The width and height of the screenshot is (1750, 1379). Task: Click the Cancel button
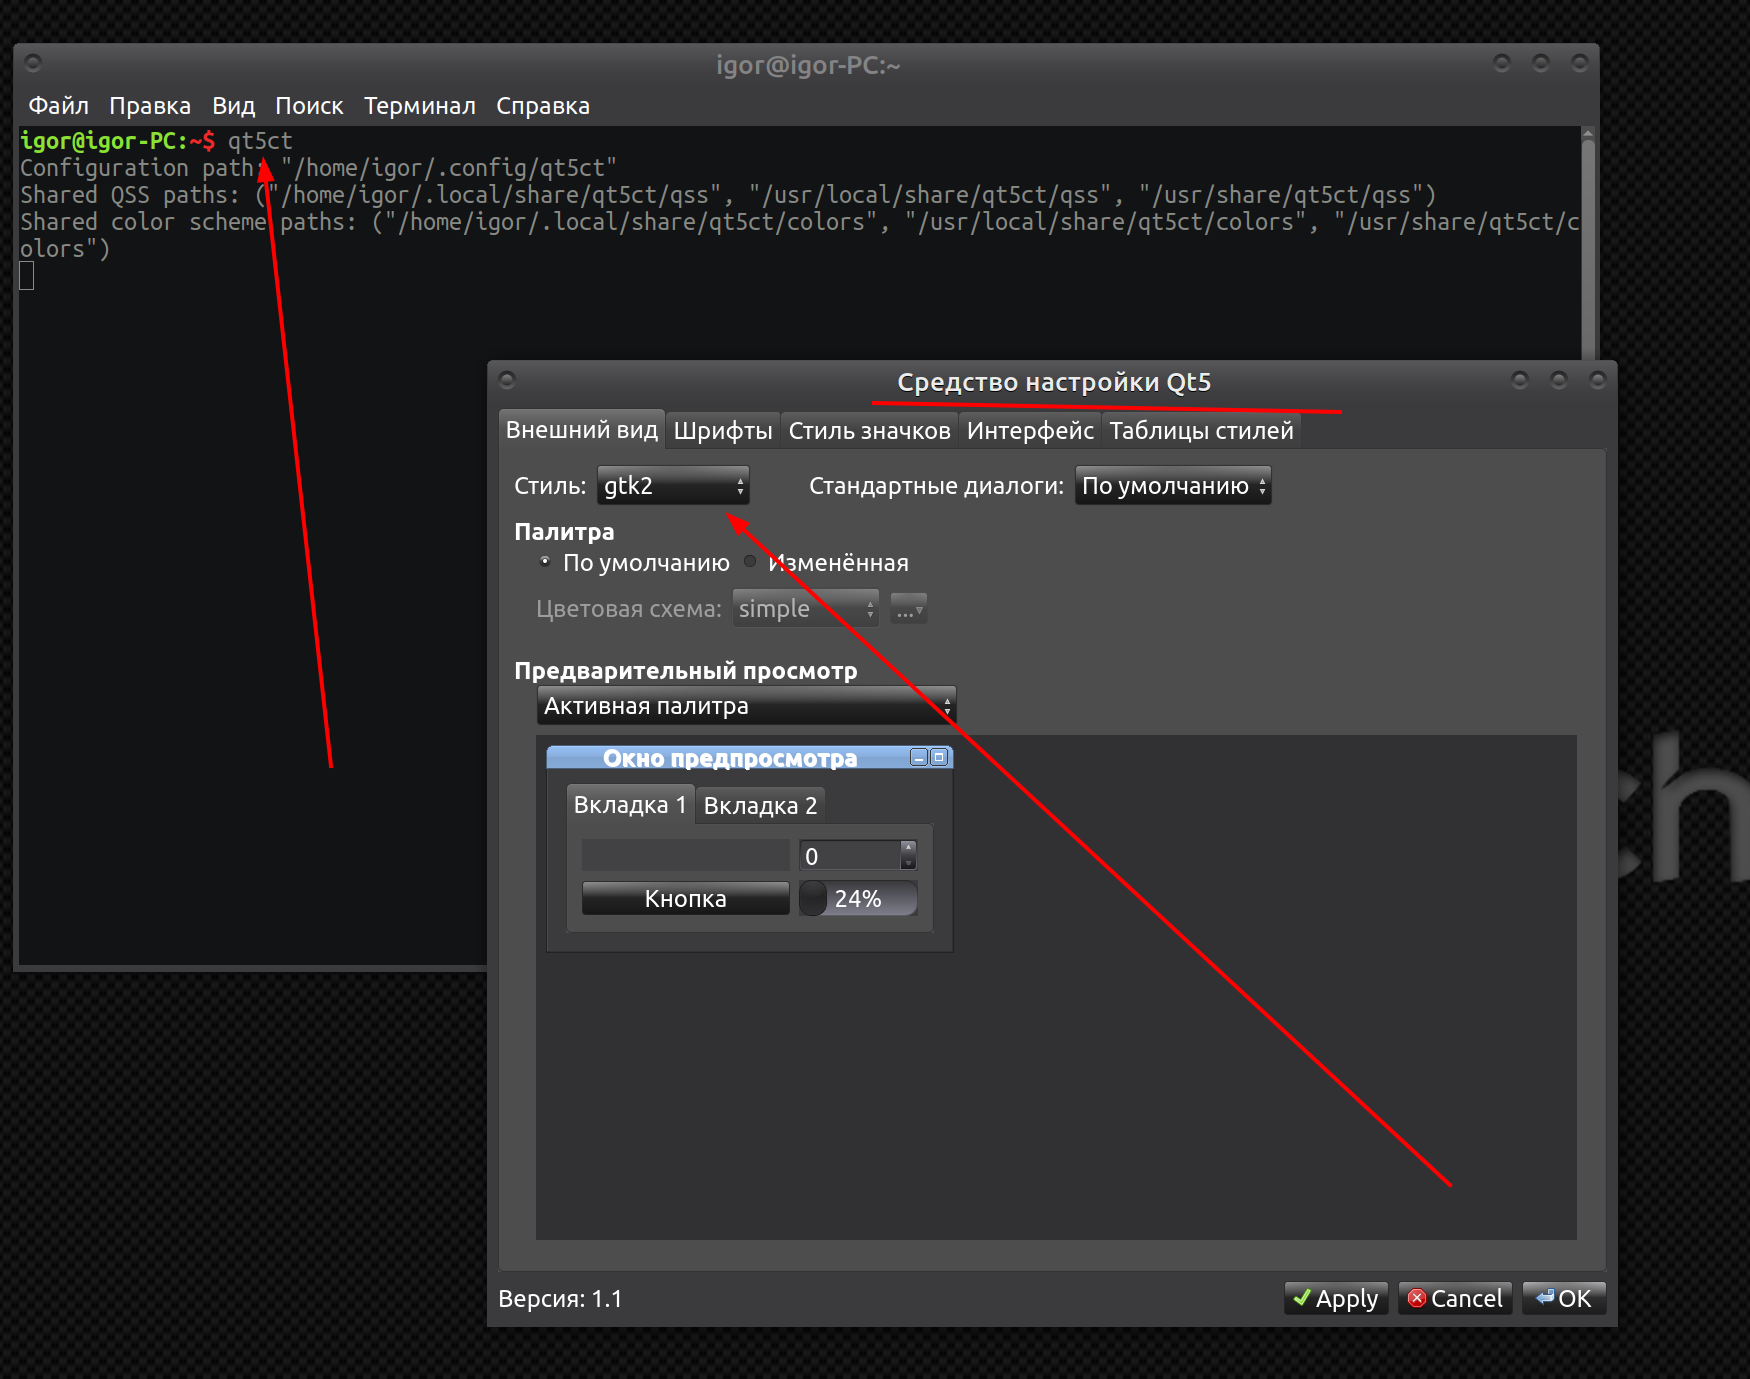(1455, 1299)
